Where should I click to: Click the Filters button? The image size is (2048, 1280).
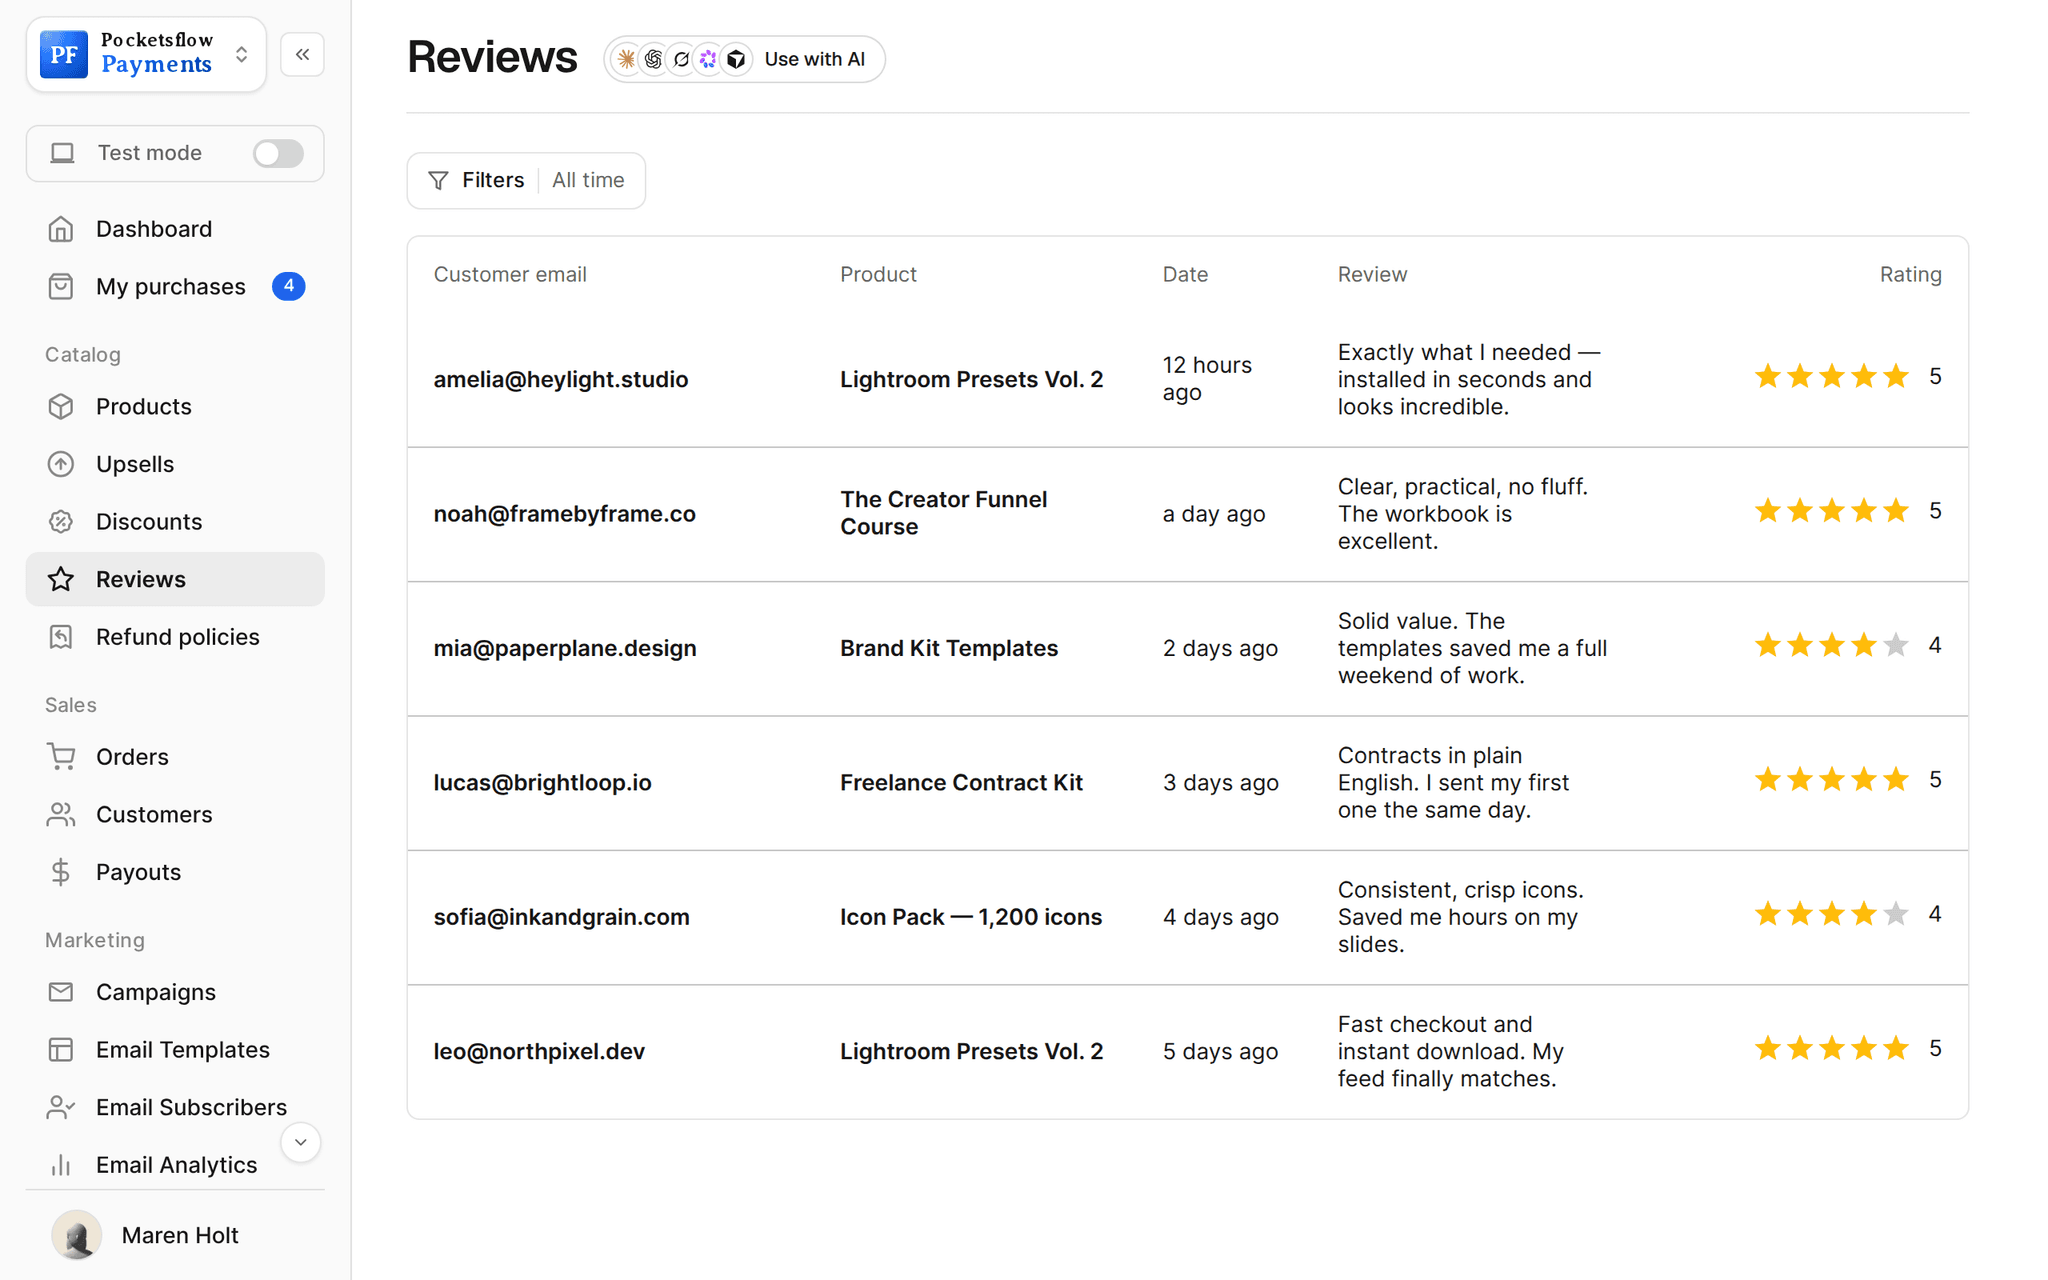click(x=526, y=180)
